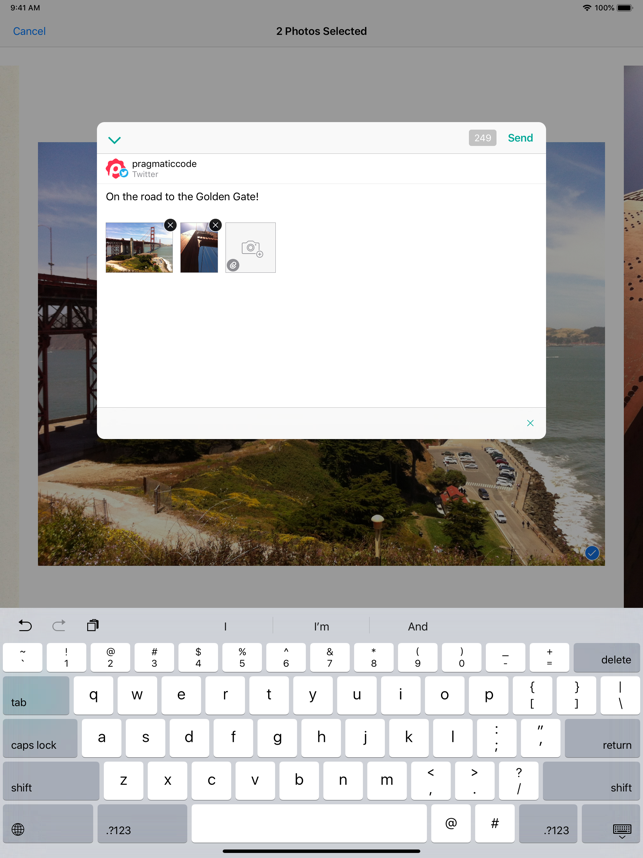Image resolution: width=643 pixels, height=858 pixels.
Task: Tap the keyboard paste clipboard icon
Action: [x=92, y=625]
